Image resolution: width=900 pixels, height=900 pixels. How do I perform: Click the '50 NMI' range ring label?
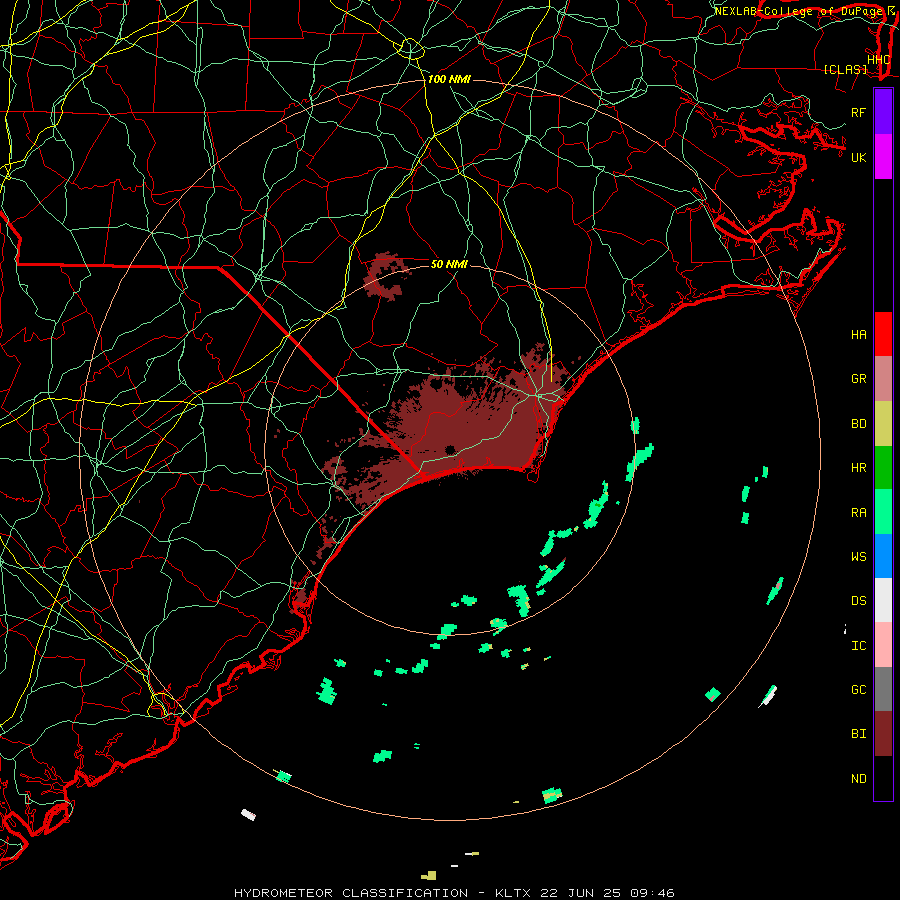tap(449, 264)
